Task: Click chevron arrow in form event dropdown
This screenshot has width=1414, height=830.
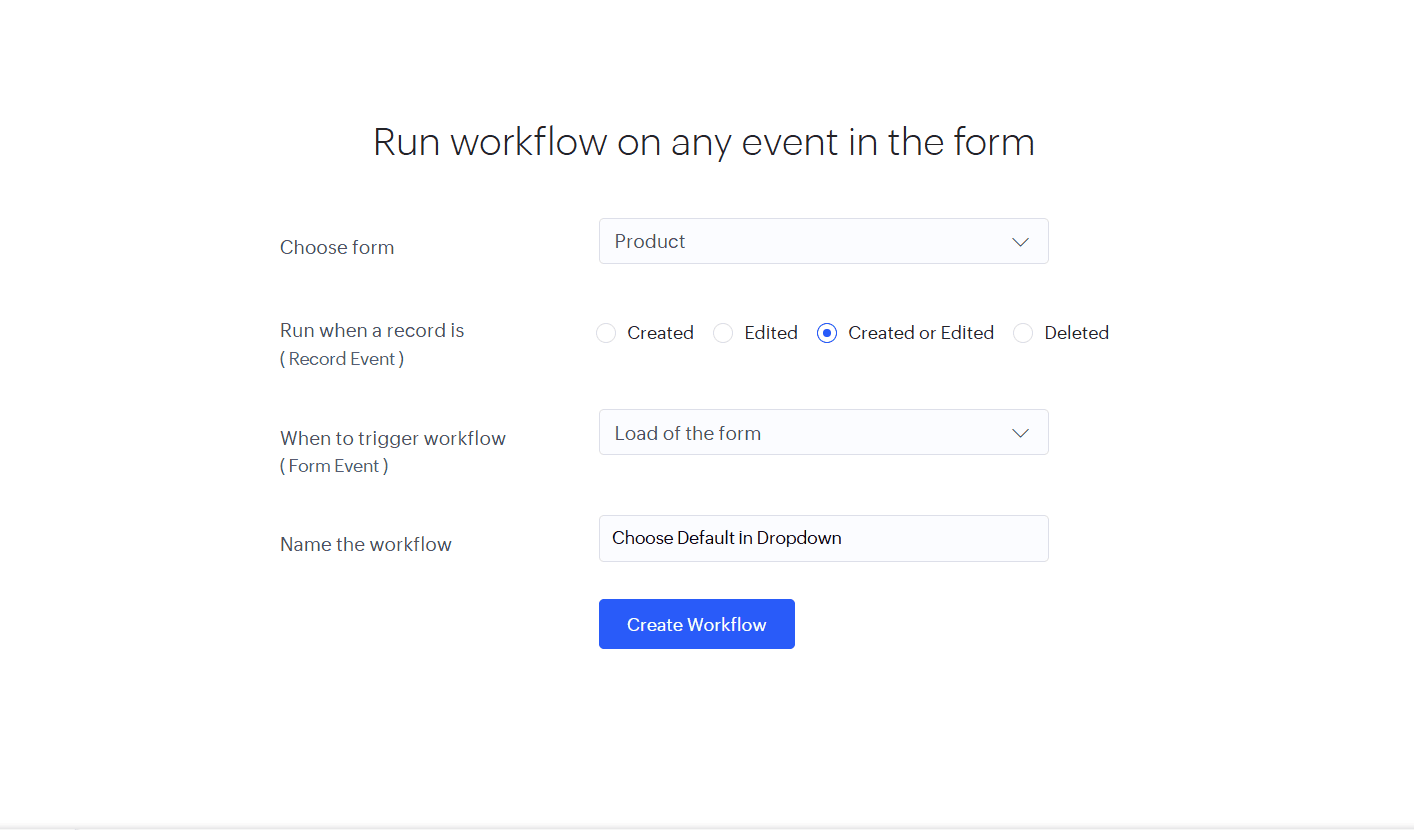Action: (1020, 433)
